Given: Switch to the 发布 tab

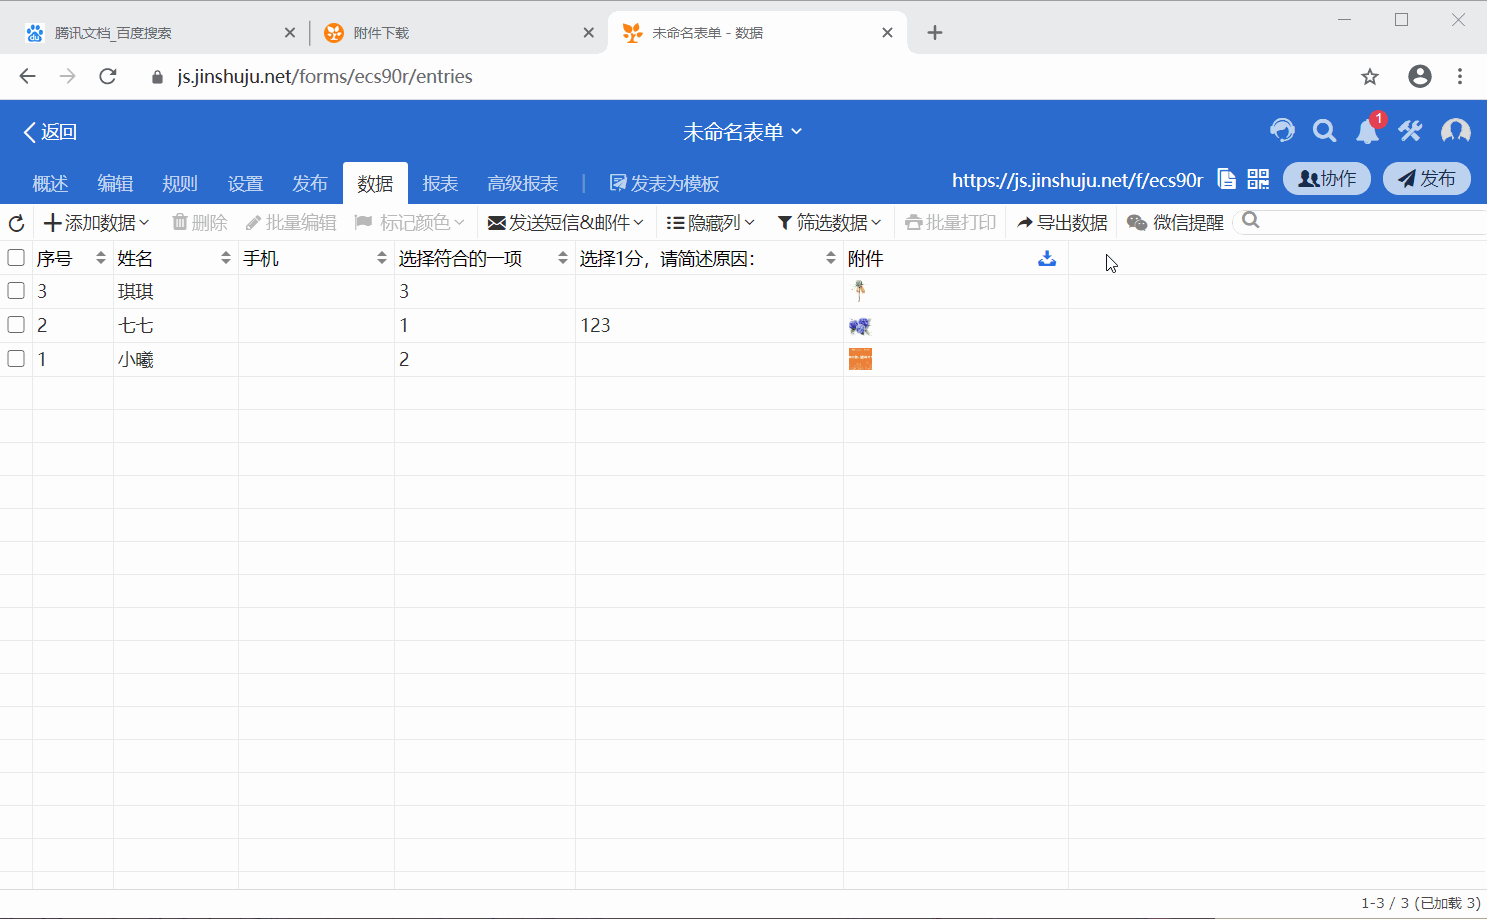Looking at the screenshot, I should point(310,184).
